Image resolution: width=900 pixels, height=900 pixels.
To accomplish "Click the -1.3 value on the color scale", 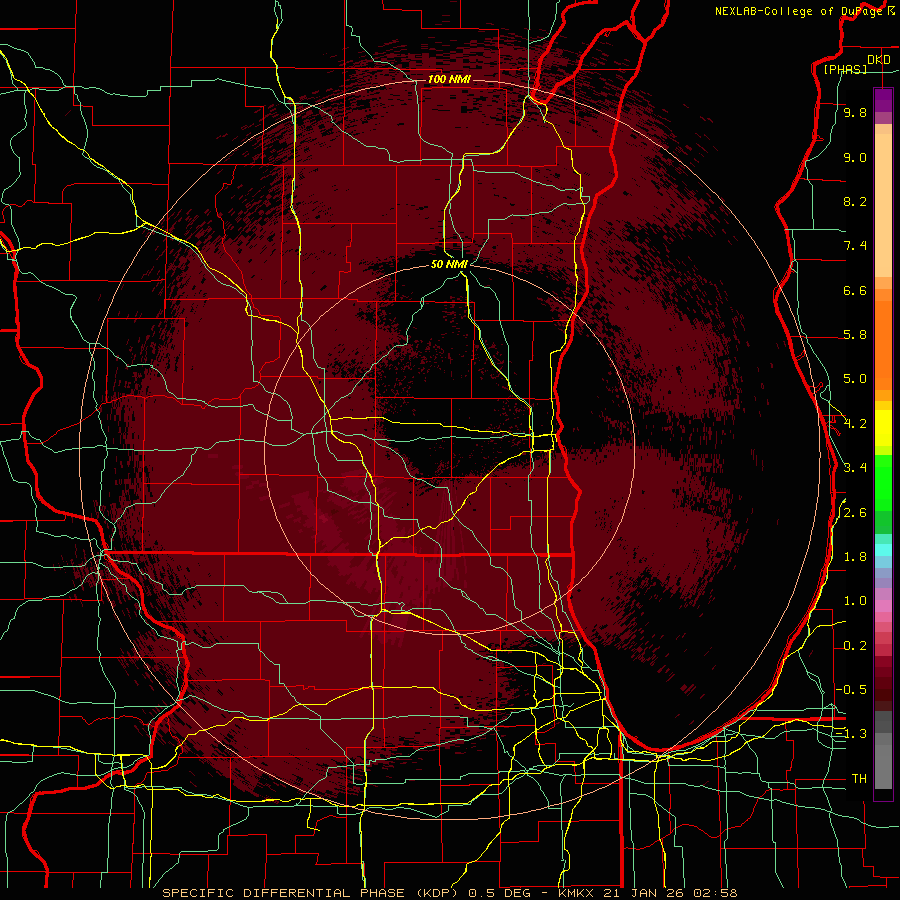I will coord(851,734).
